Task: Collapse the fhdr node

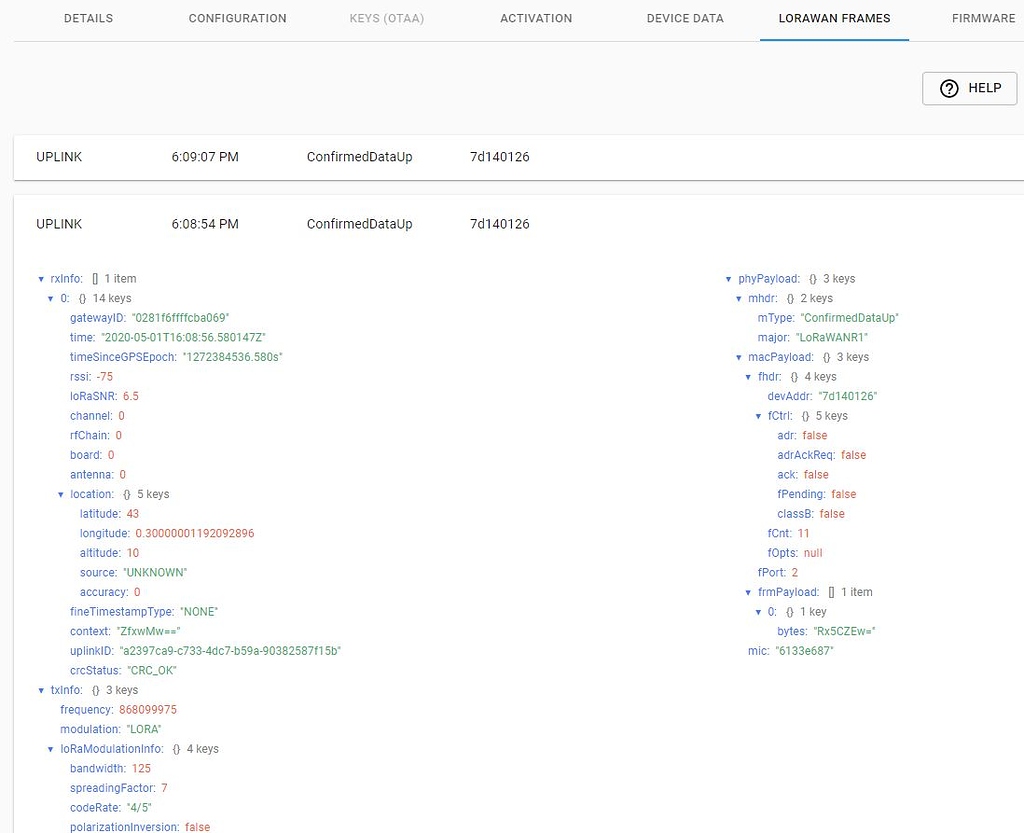Action: click(x=748, y=376)
